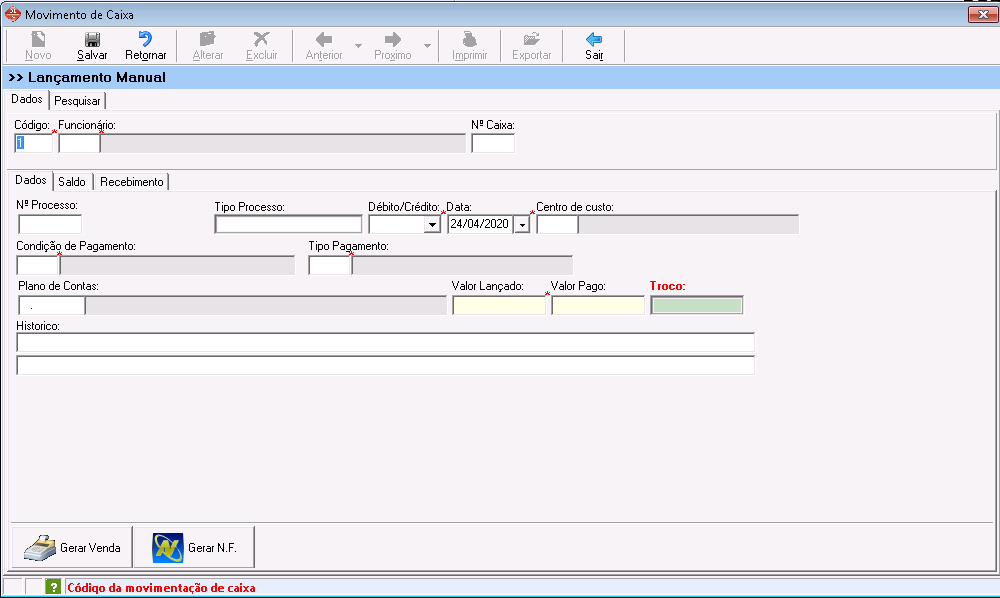Viewport: 1000px width, 598px height.
Task: Click the Valor Lançado field
Action: click(499, 305)
